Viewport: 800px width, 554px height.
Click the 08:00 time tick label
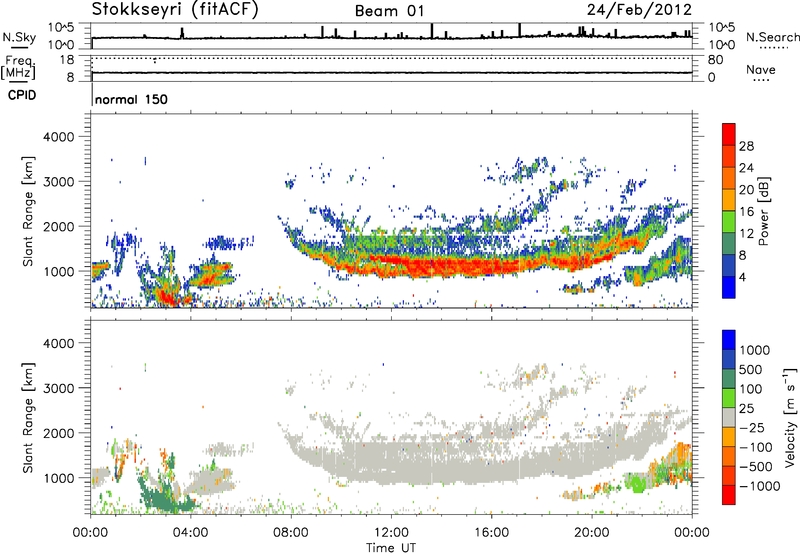coord(291,533)
